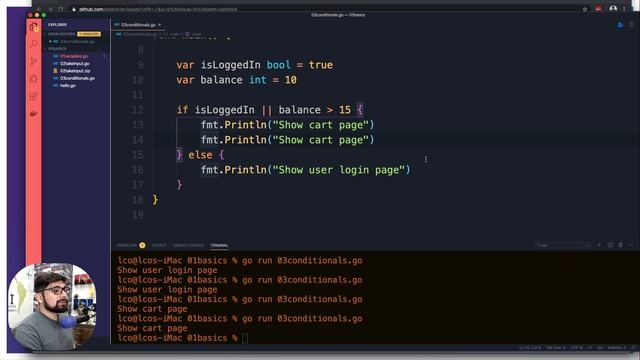The width and height of the screenshot is (640, 360).
Task: Open 02takeinput.zip in the explorer
Action: [x=75, y=71]
